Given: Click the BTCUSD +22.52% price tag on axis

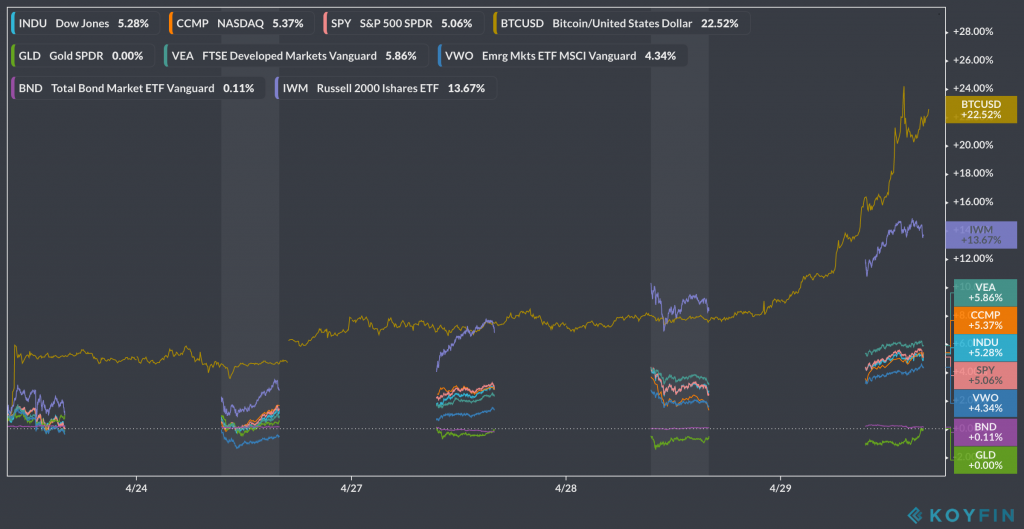Looking at the screenshot, I should (980, 109).
